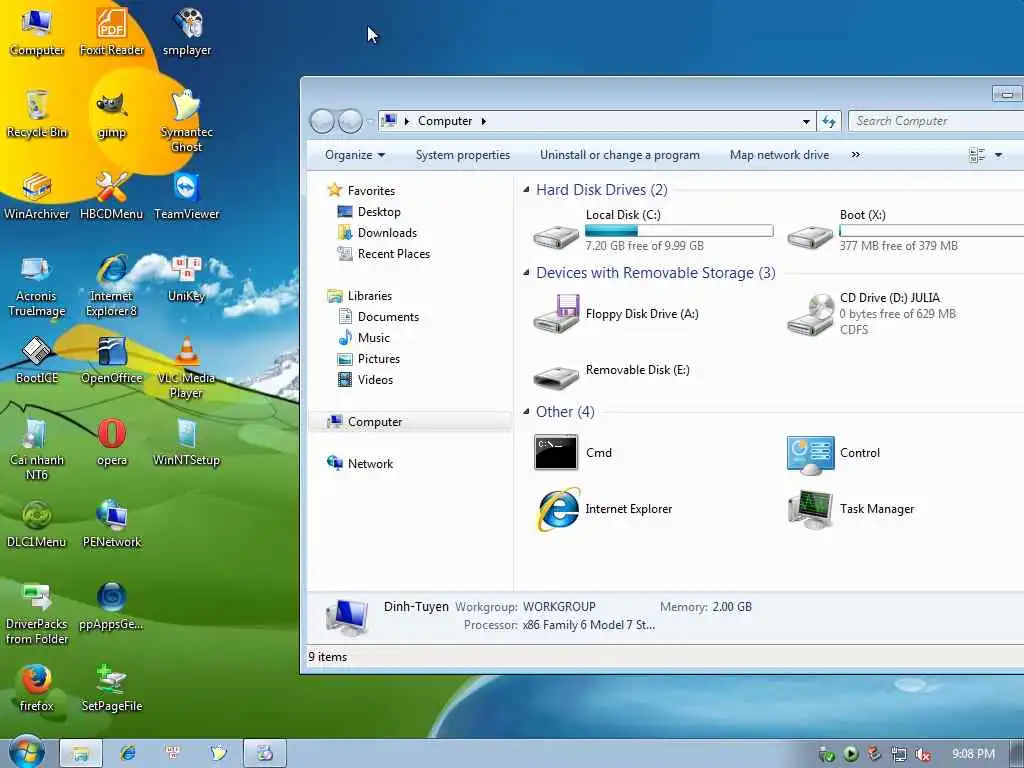1024x768 pixels.
Task: Launch OpenOffice from desktop
Action: pos(112,360)
